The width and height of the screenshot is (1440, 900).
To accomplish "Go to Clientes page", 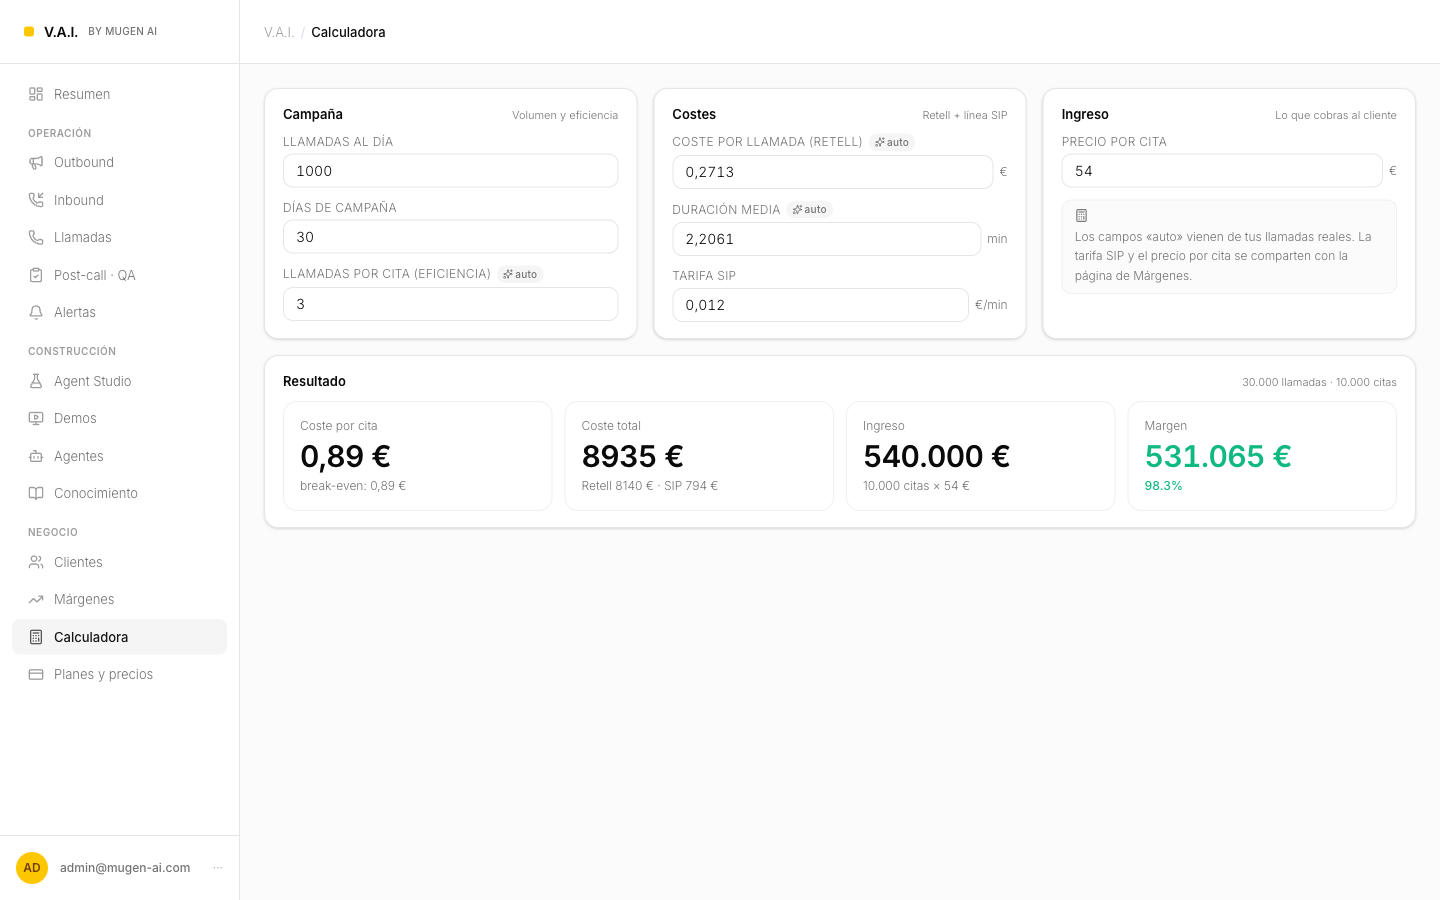I will click(119, 562).
